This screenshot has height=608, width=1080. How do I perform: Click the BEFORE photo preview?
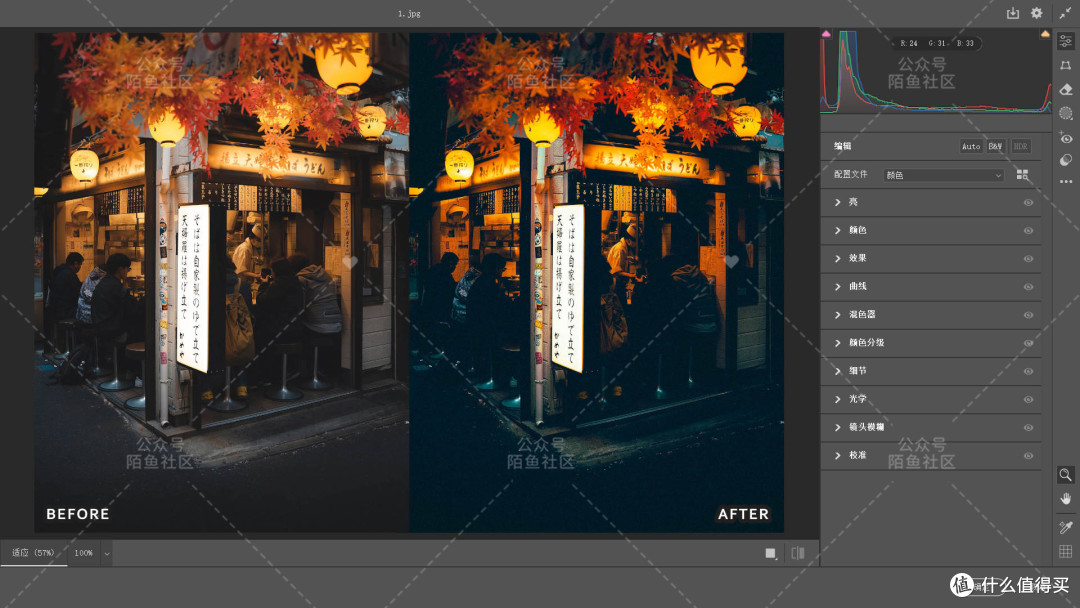coord(222,282)
